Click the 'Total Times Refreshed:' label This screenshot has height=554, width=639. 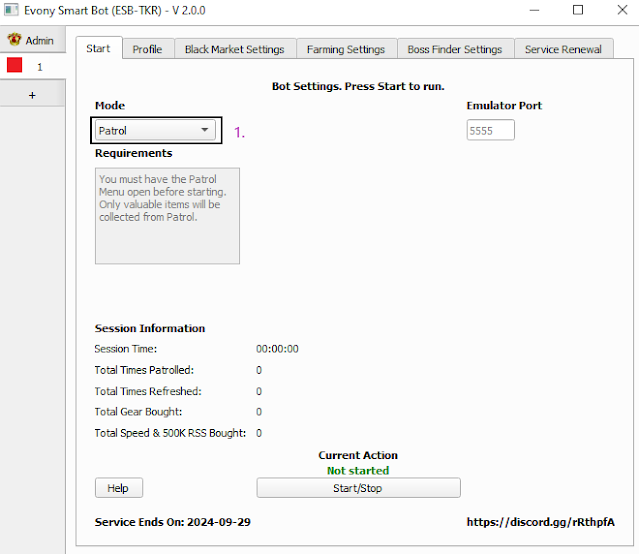click(148, 391)
